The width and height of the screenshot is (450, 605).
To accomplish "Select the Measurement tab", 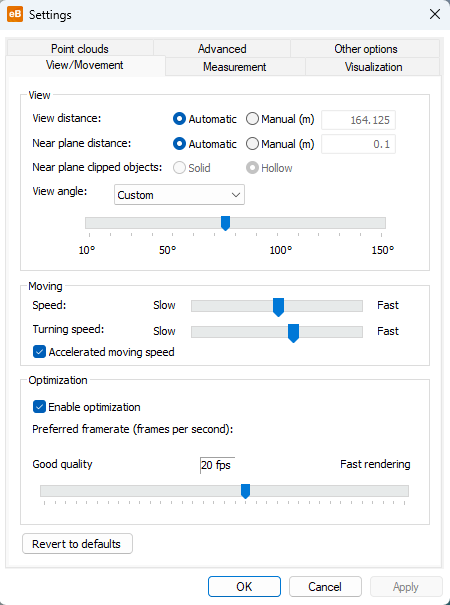I will [235, 67].
